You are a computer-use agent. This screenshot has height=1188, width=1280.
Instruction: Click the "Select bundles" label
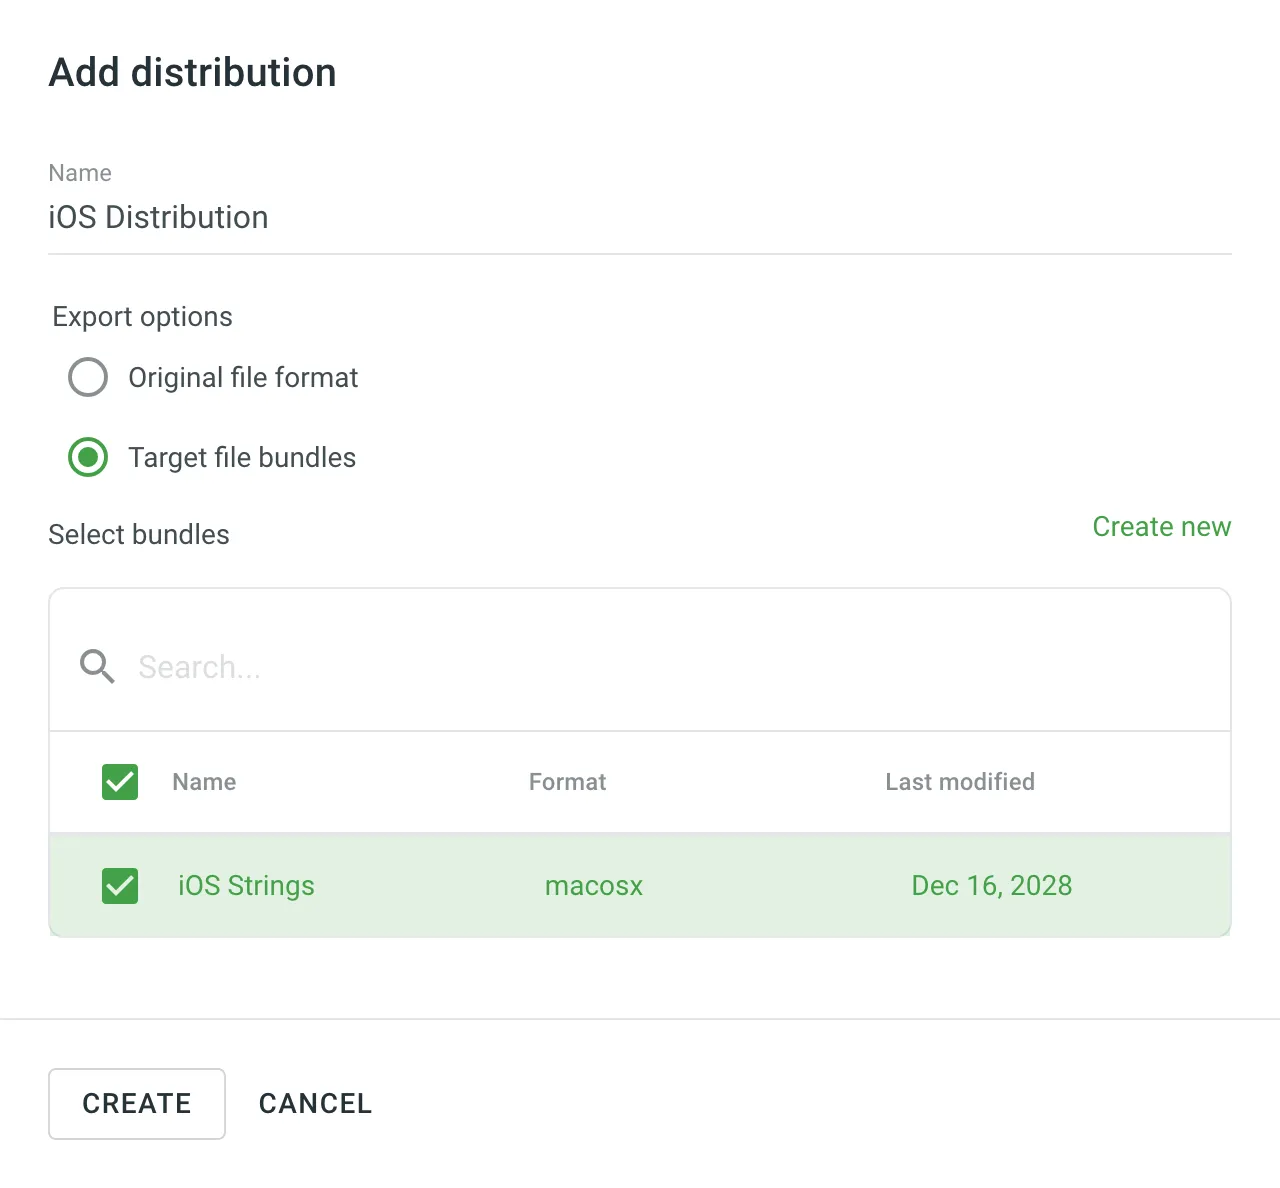click(138, 534)
